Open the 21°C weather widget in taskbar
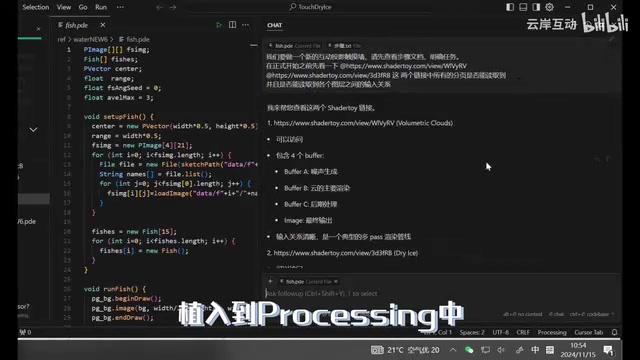 (x=405, y=350)
